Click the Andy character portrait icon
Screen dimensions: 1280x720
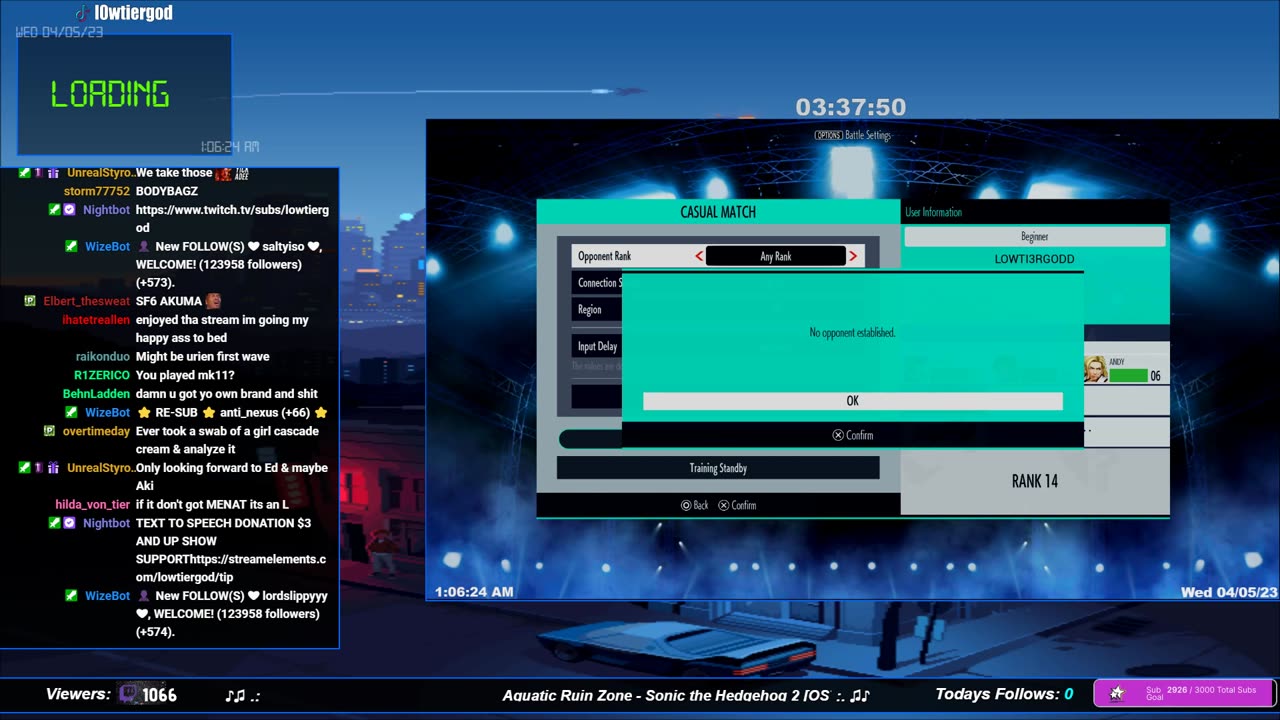pyautogui.click(x=1095, y=369)
